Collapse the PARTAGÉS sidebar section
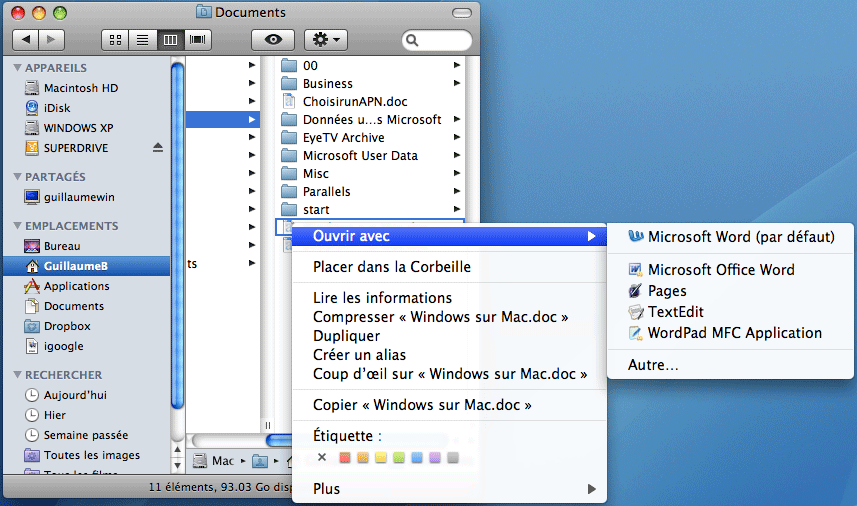 click(17, 176)
